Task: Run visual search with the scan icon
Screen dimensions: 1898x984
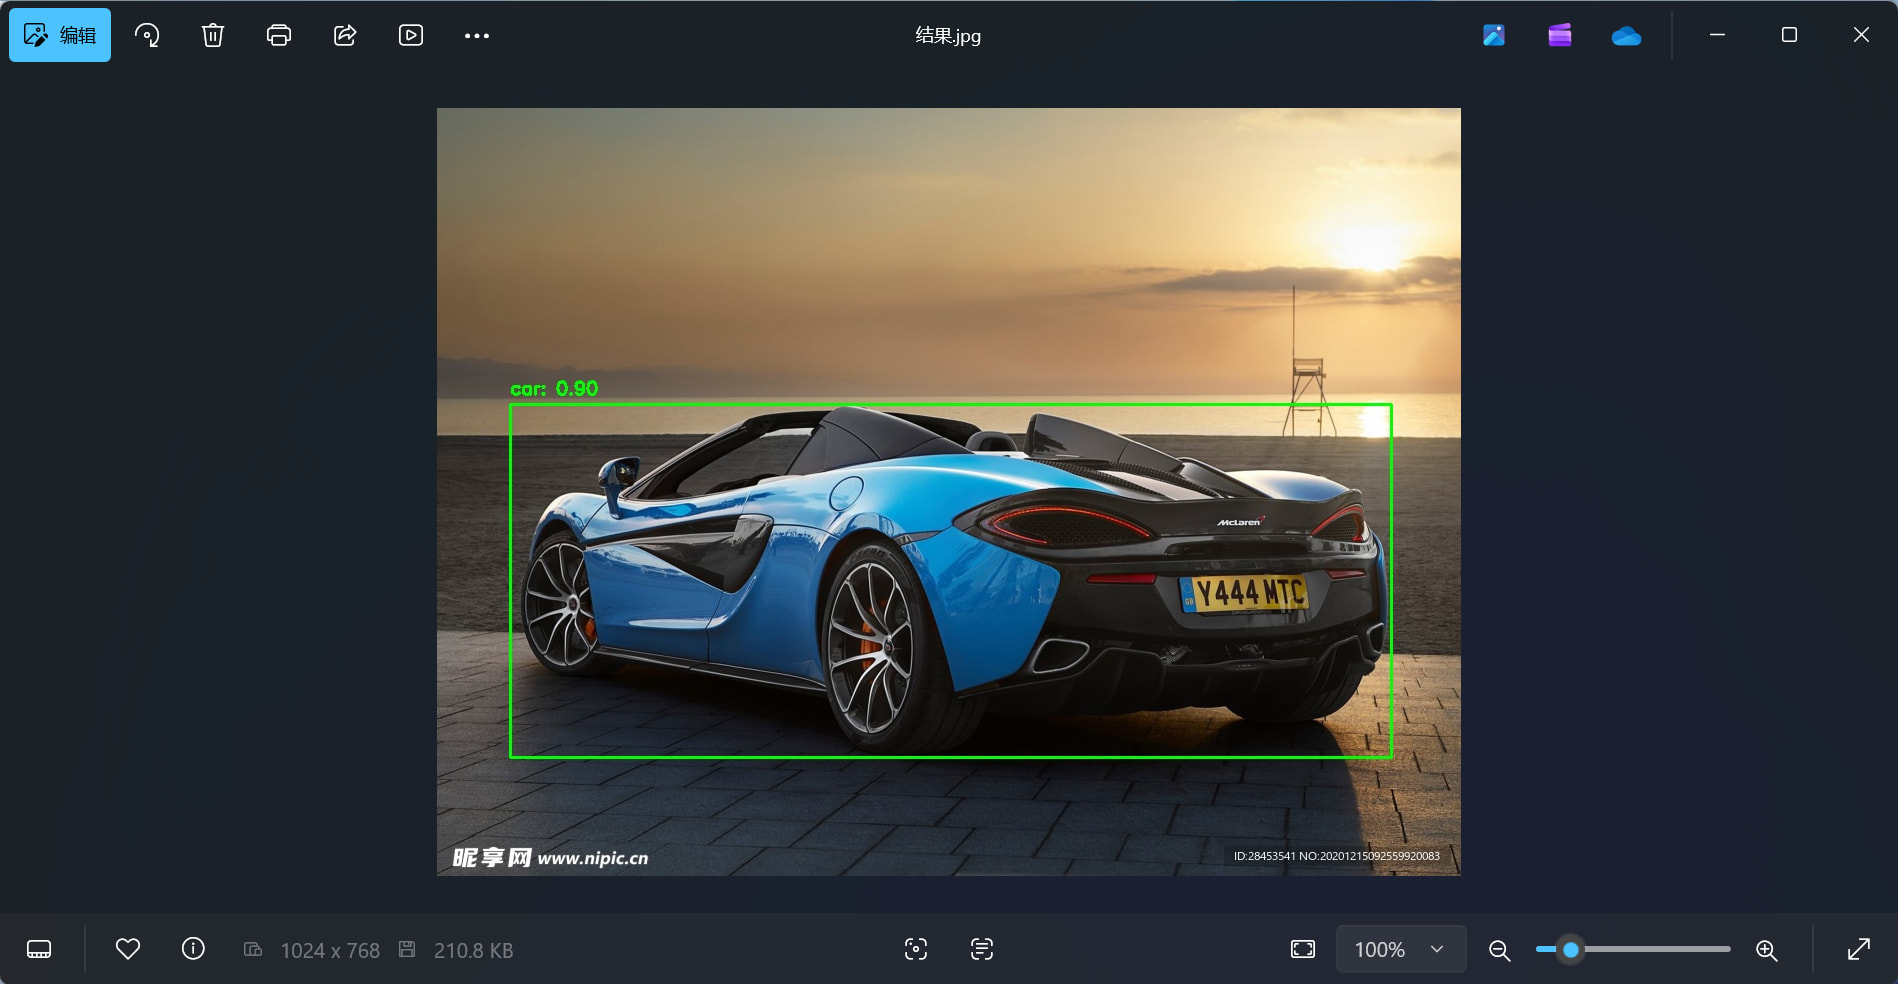Action: pos(916,949)
